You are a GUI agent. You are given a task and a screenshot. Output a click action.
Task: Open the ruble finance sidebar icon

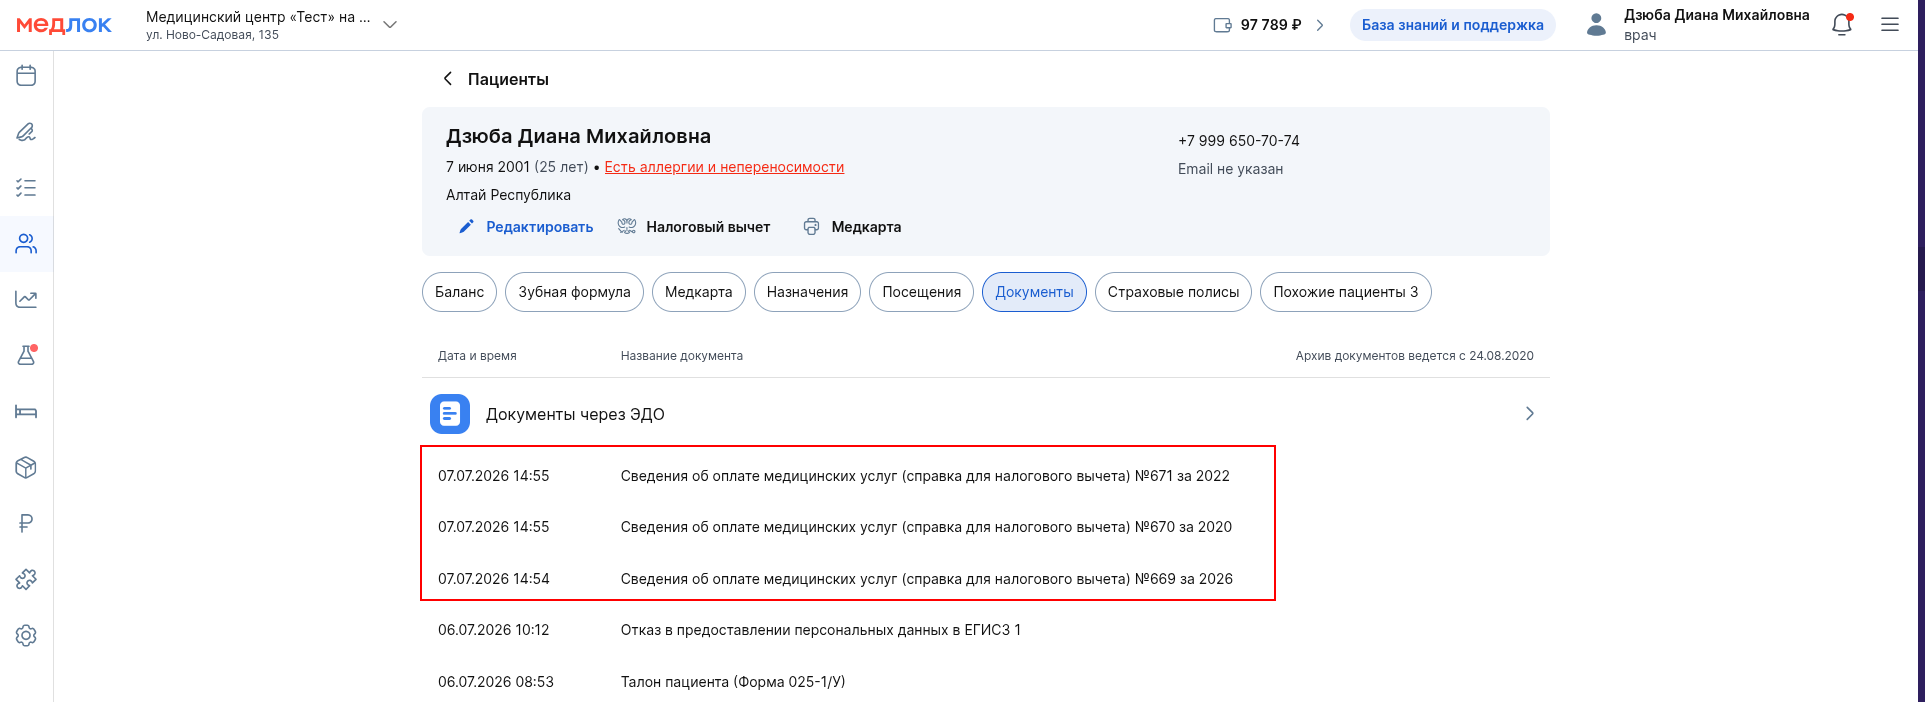(x=26, y=523)
